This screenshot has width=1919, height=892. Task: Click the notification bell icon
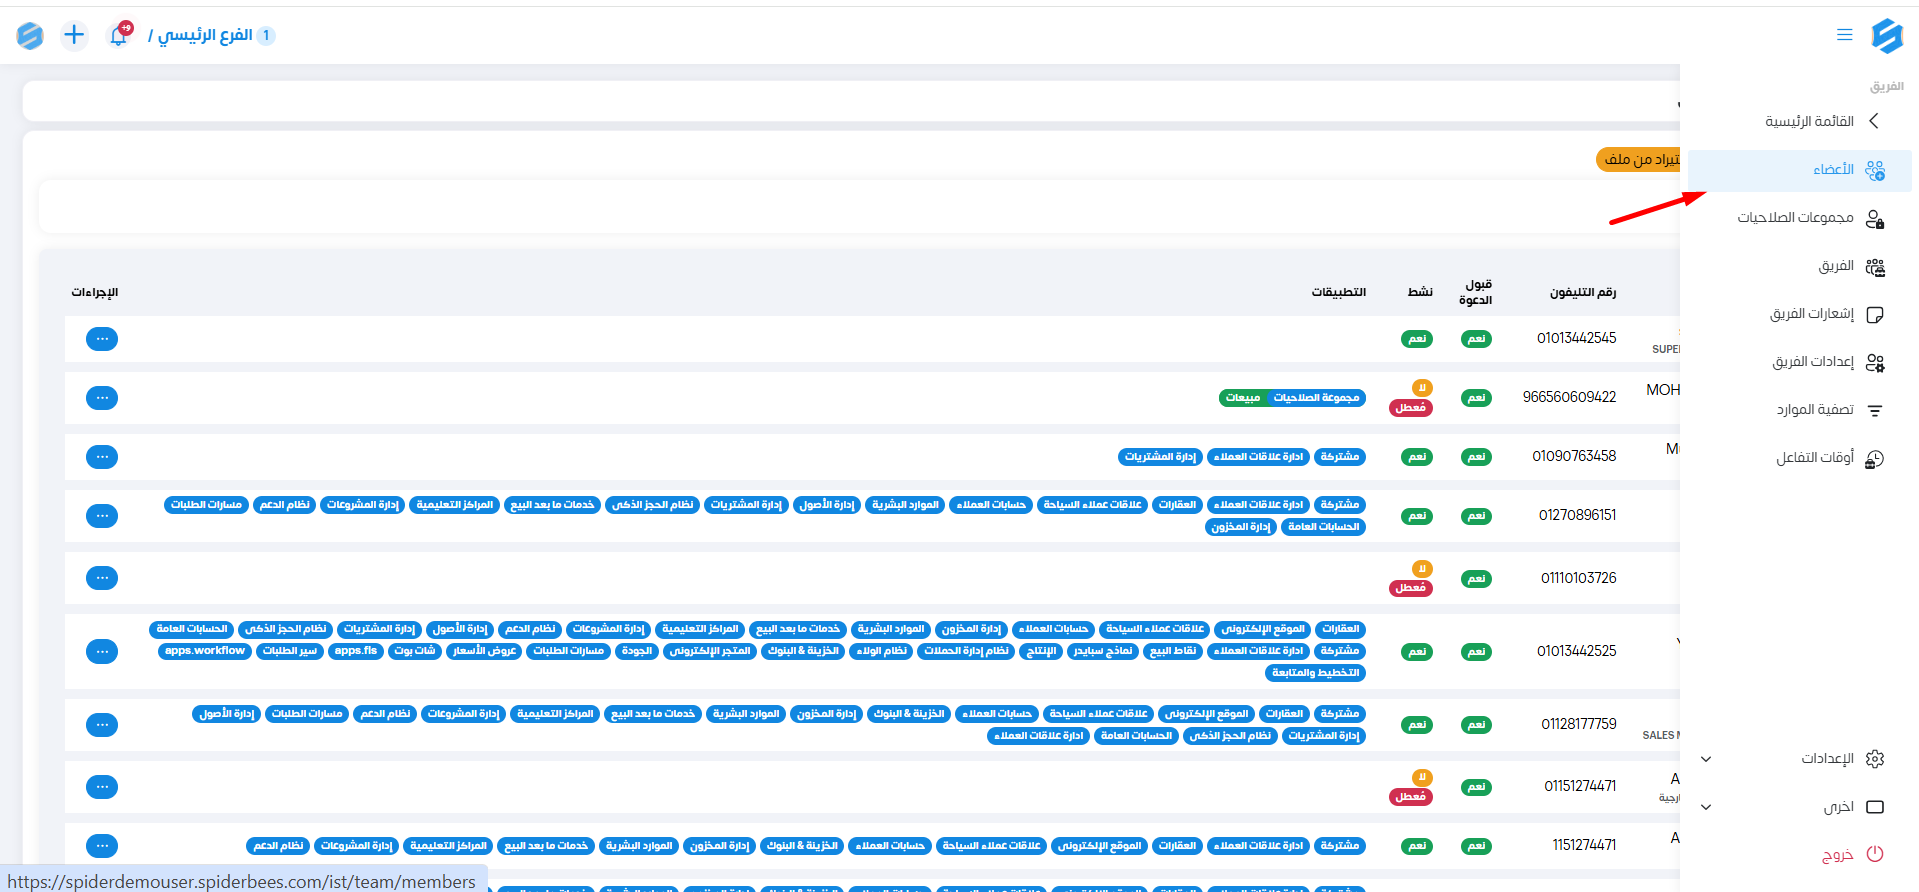[x=119, y=35]
